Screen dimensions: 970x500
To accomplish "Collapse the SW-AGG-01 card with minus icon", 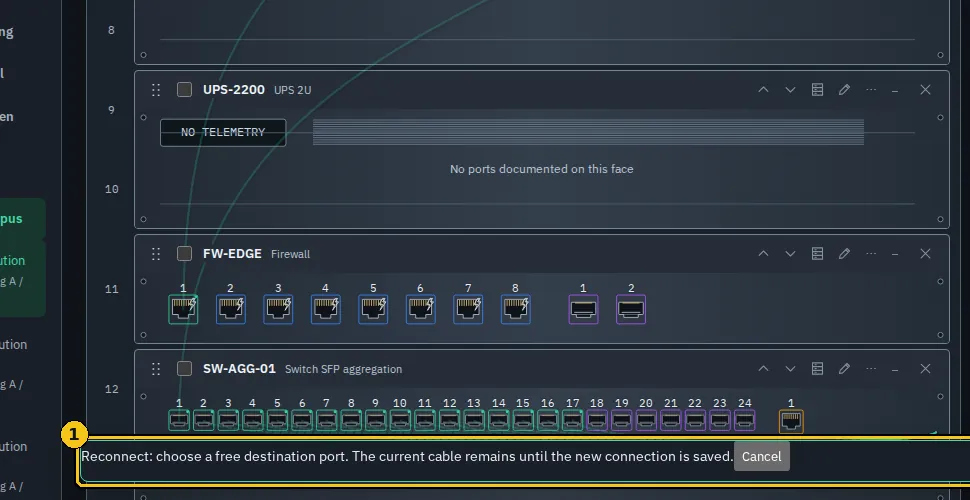I will tap(895, 369).
